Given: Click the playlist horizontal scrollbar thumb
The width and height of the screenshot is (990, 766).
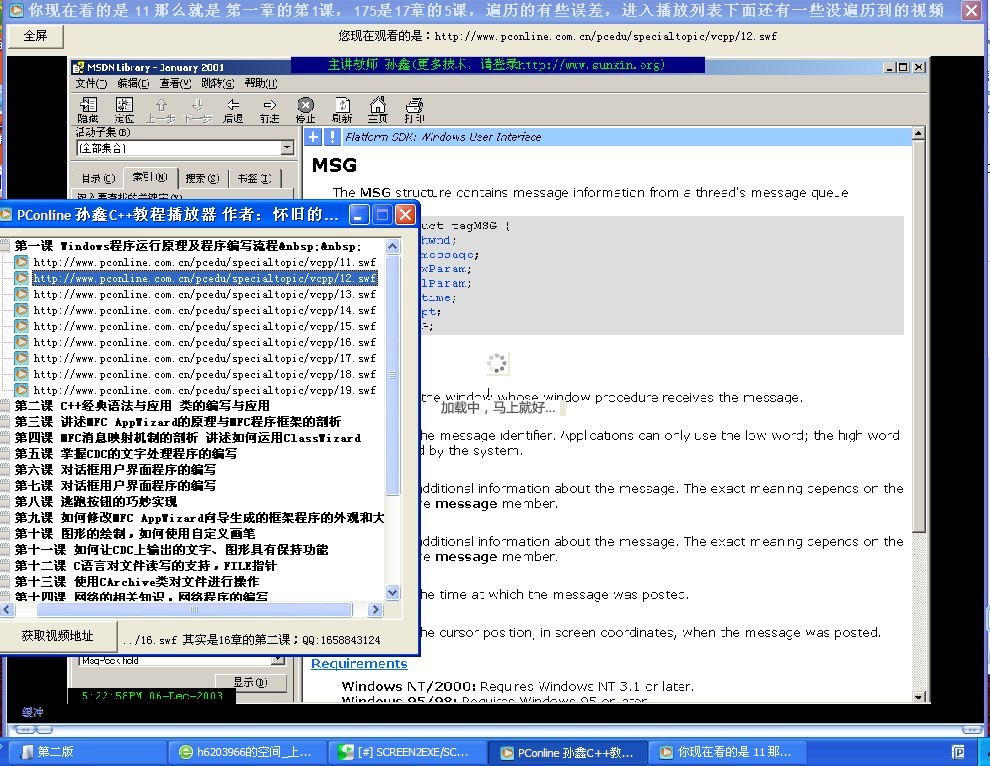Looking at the screenshot, I should [x=194, y=609].
